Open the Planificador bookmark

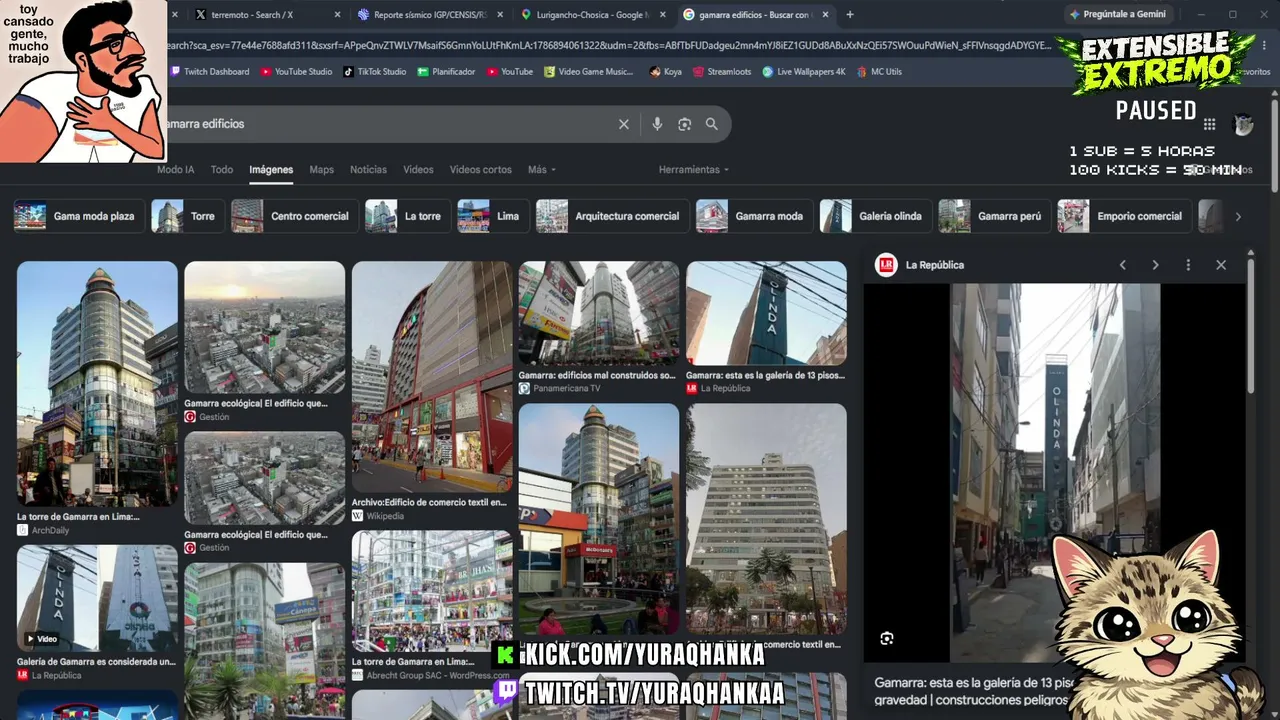point(446,72)
